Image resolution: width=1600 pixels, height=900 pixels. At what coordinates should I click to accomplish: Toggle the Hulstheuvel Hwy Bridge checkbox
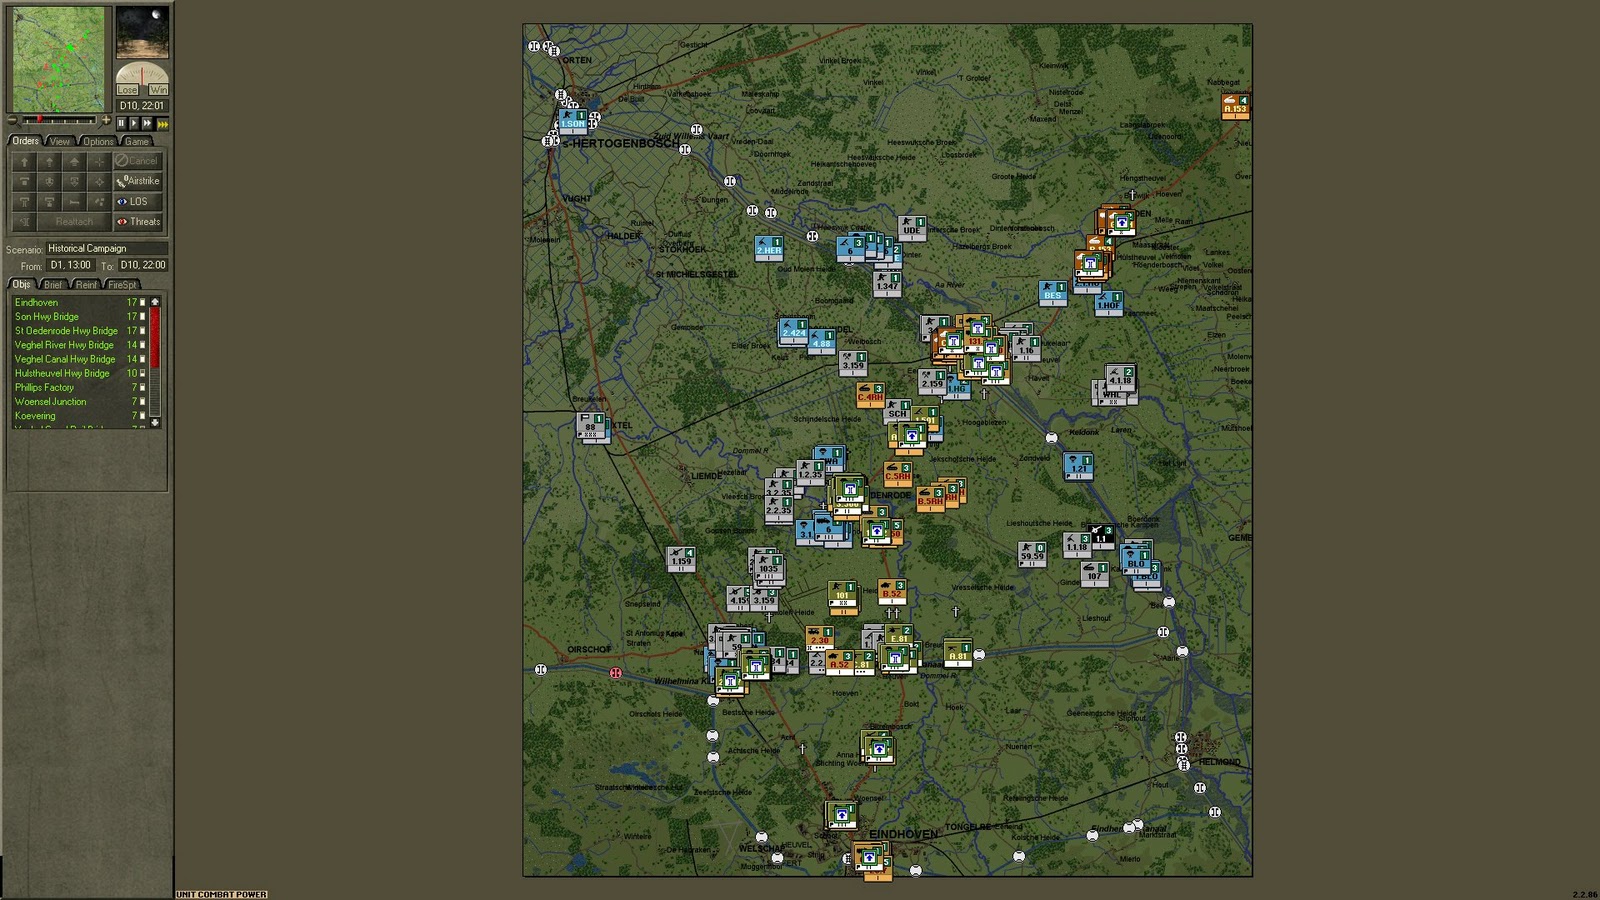142,373
